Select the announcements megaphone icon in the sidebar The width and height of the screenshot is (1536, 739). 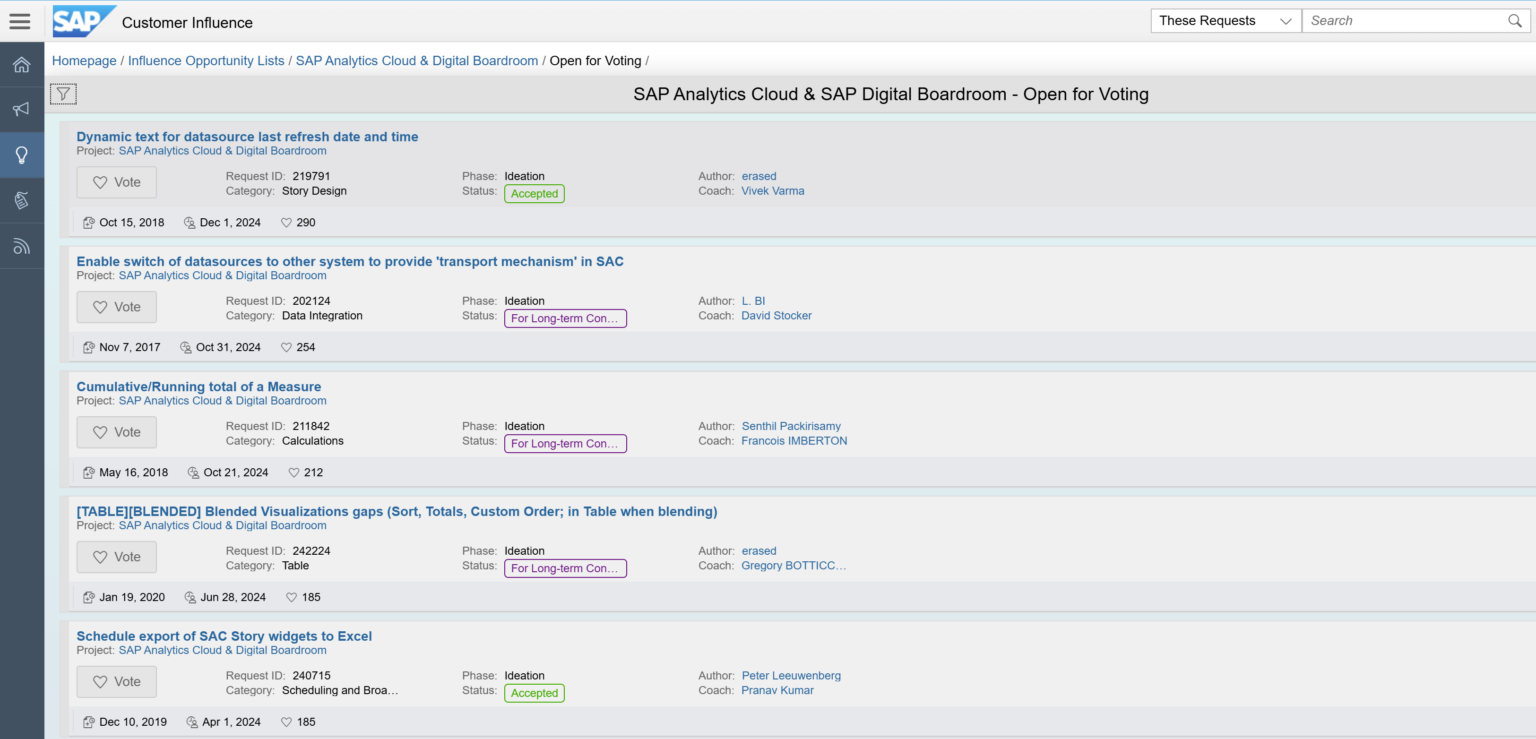click(21, 109)
